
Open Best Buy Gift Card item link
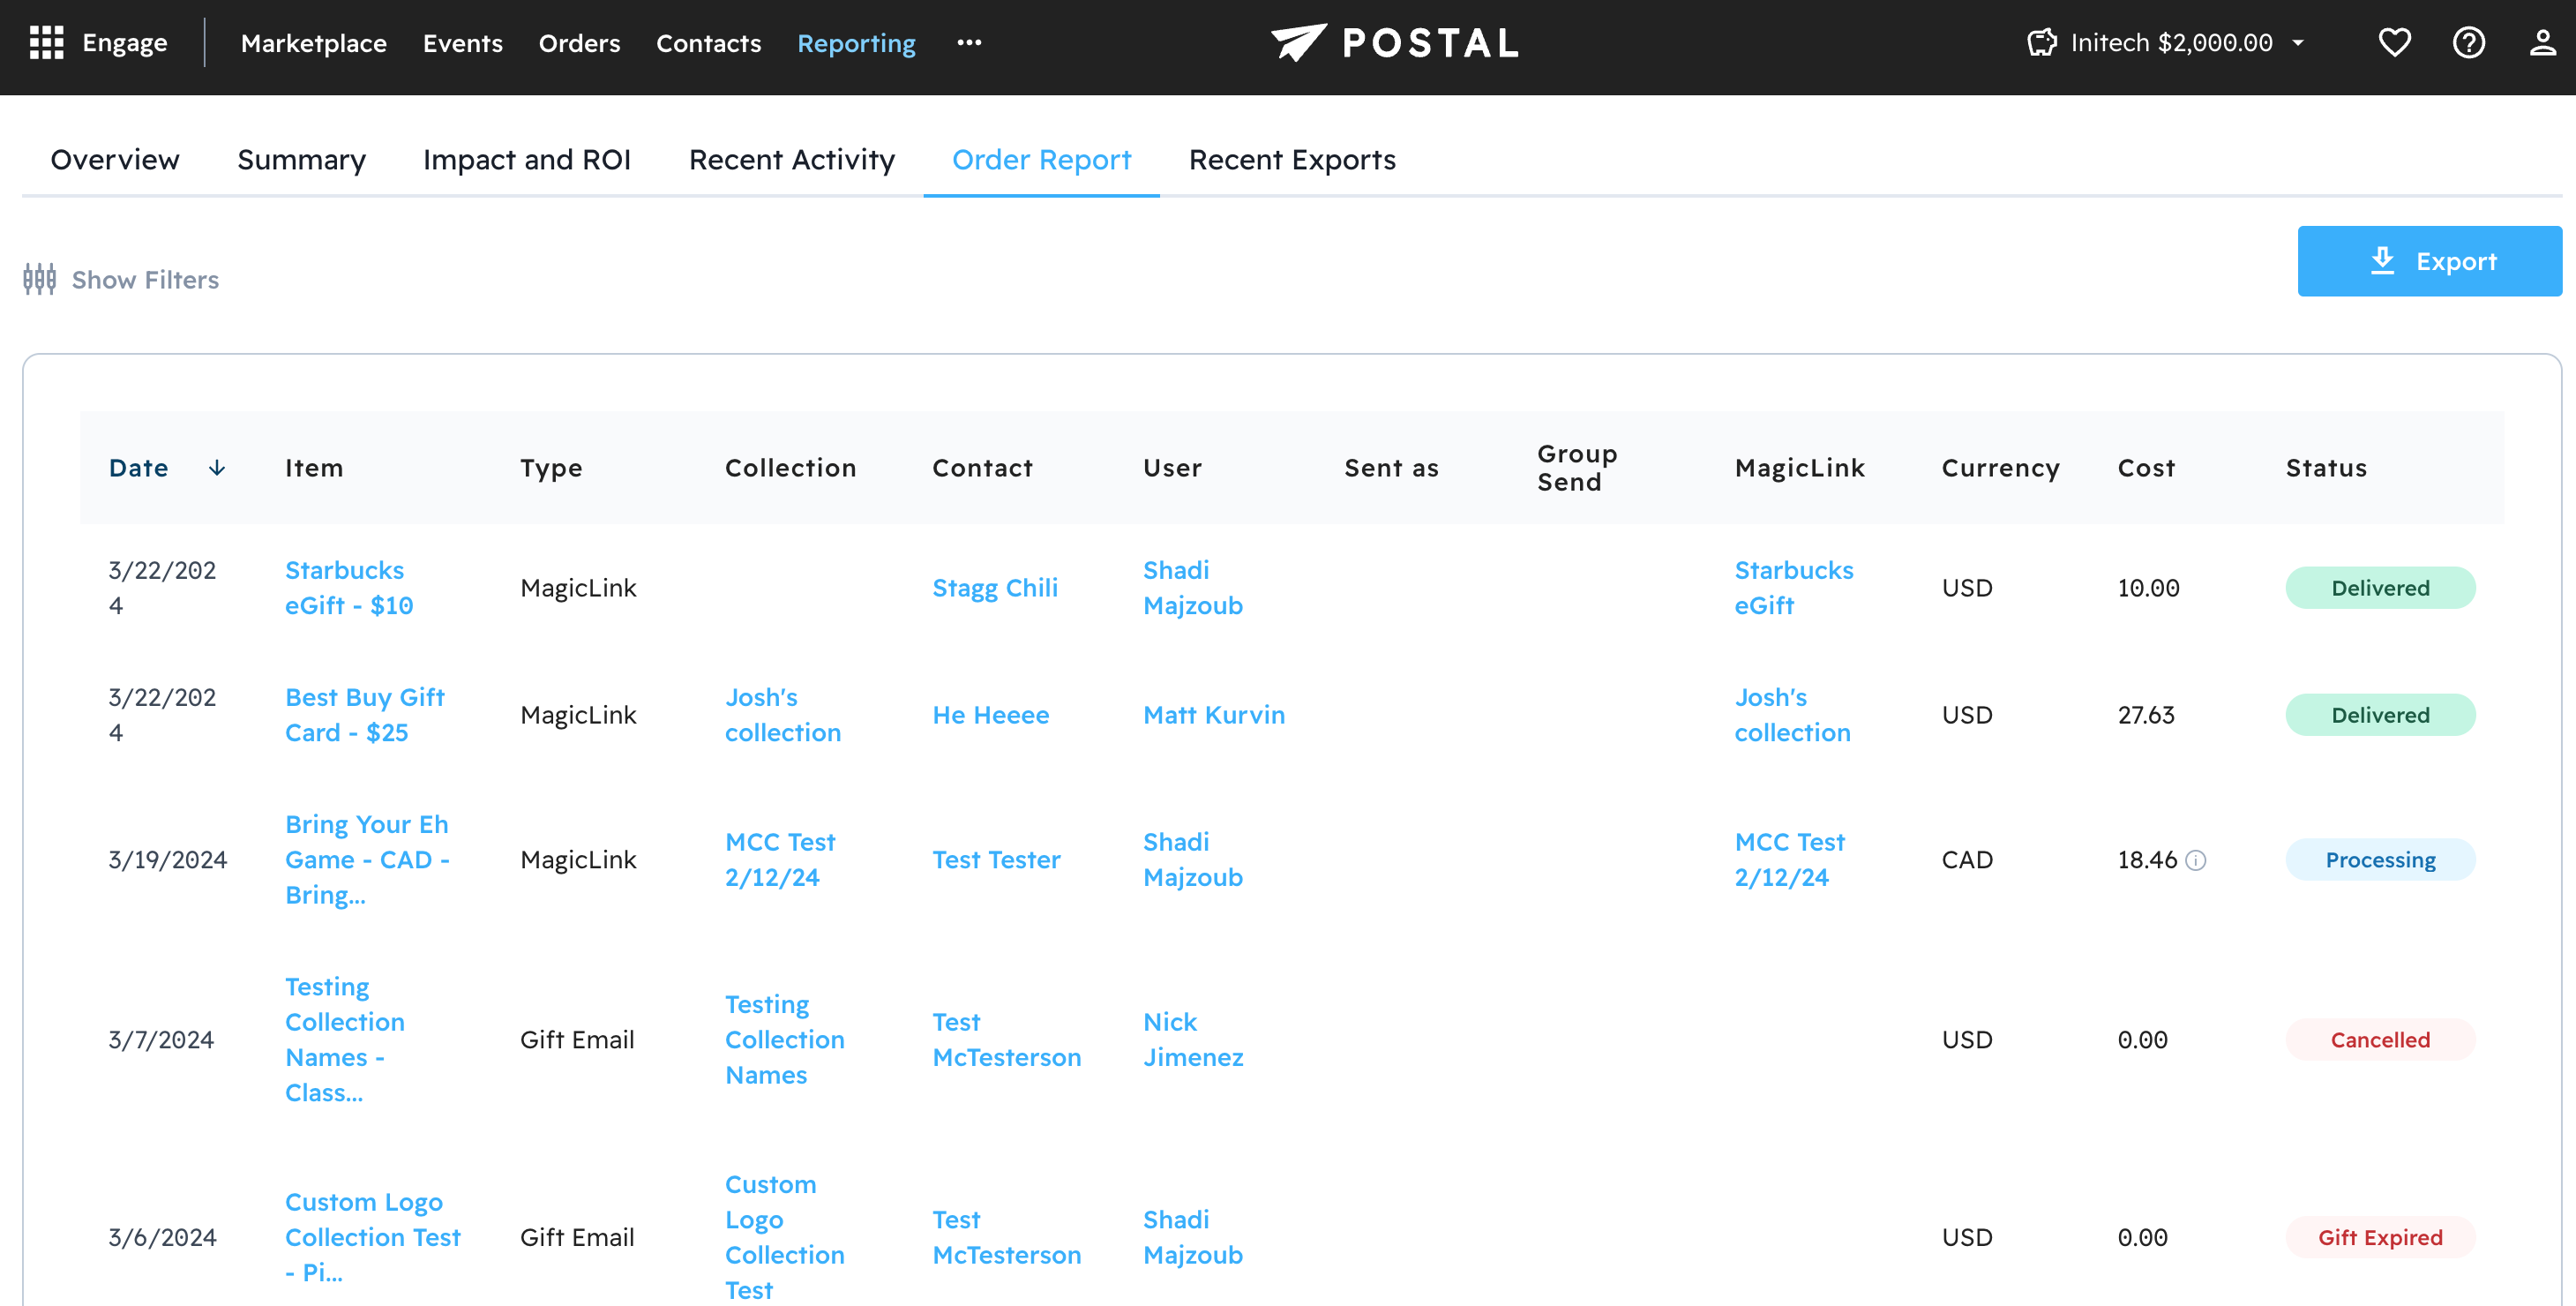pyautogui.click(x=364, y=715)
